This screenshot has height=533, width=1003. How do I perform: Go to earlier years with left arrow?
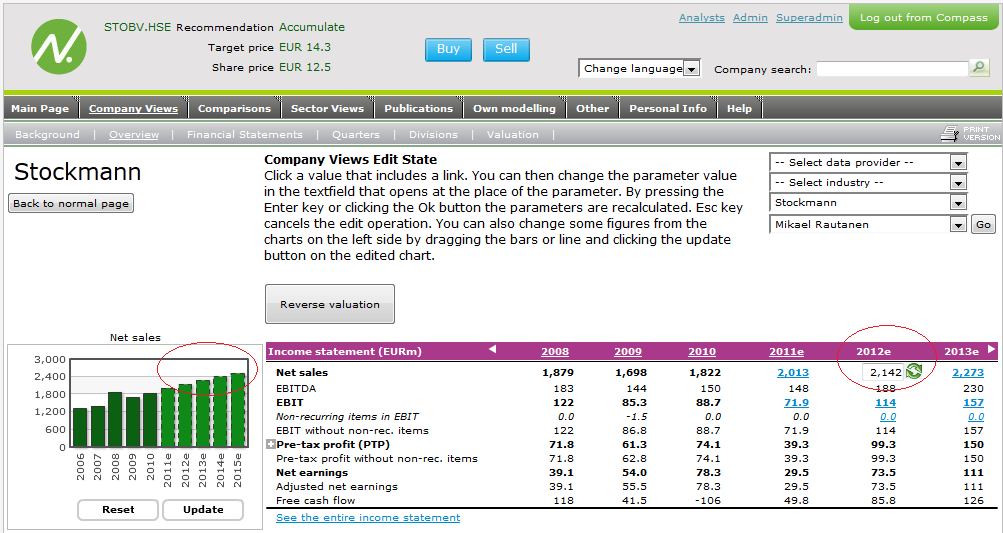[x=492, y=349]
